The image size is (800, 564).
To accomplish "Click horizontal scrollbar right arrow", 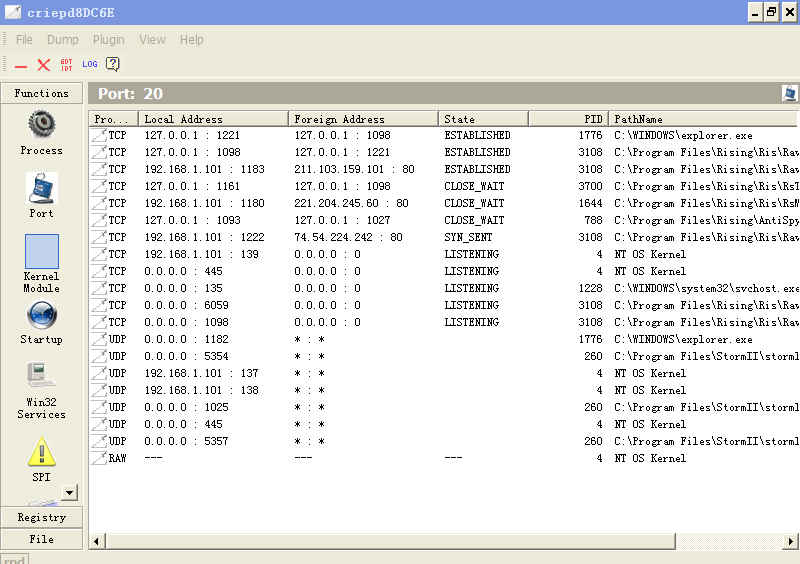I will [x=791, y=541].
